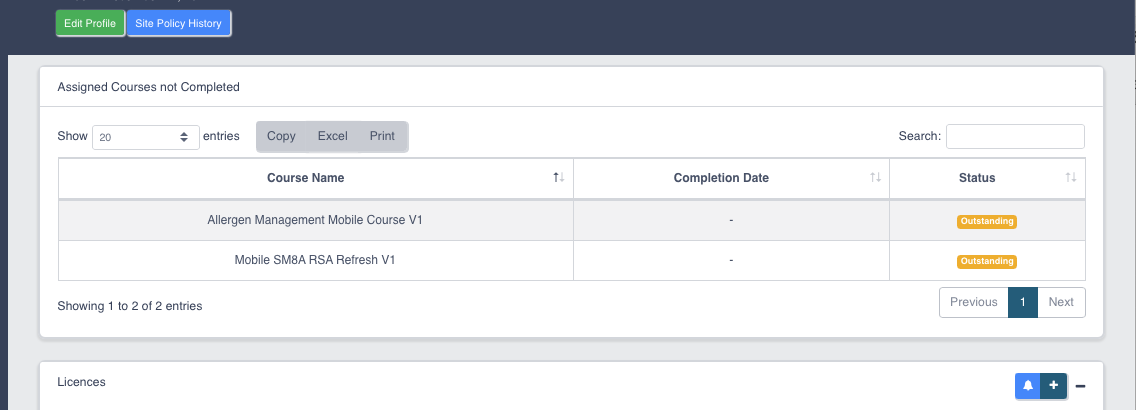1136x410 pixels.
Task: Open Site Policy History
Action: click(x=178, y=23)
